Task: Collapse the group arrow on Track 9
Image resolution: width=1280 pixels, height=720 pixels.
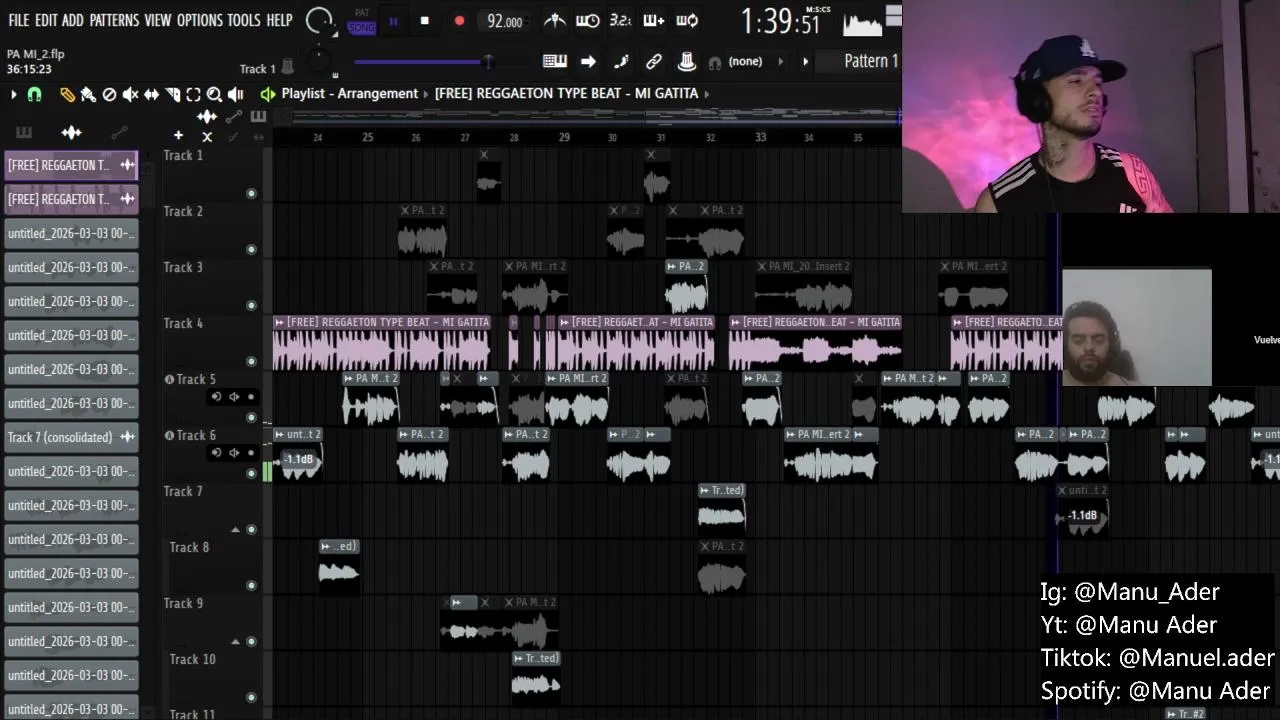Action: click(235, 641)
